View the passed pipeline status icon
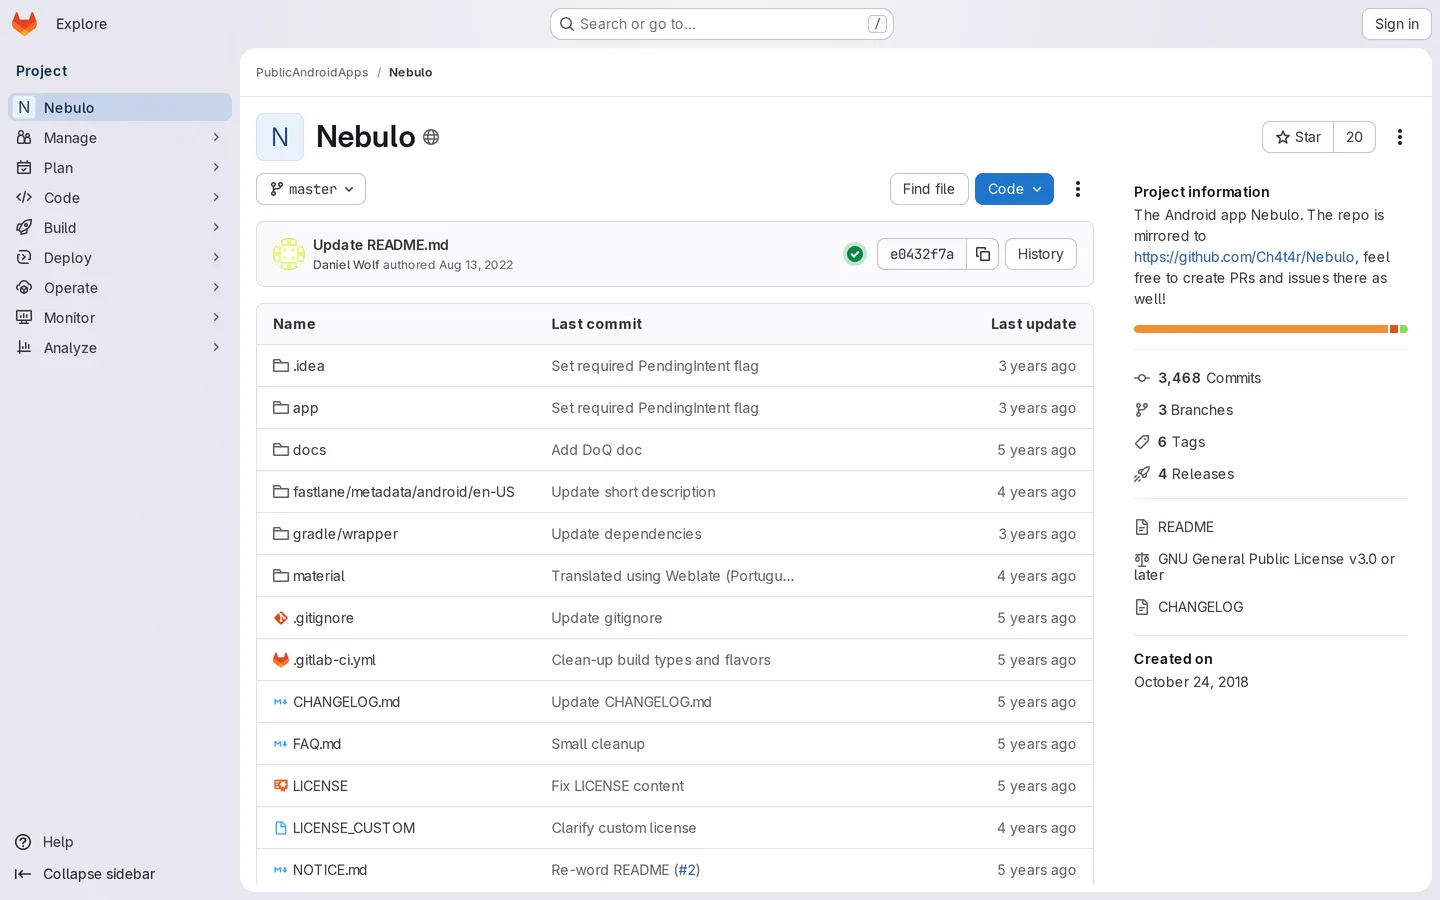Image resolution: width=1440 pixels, height=900 pixels. tap(855, 254)
